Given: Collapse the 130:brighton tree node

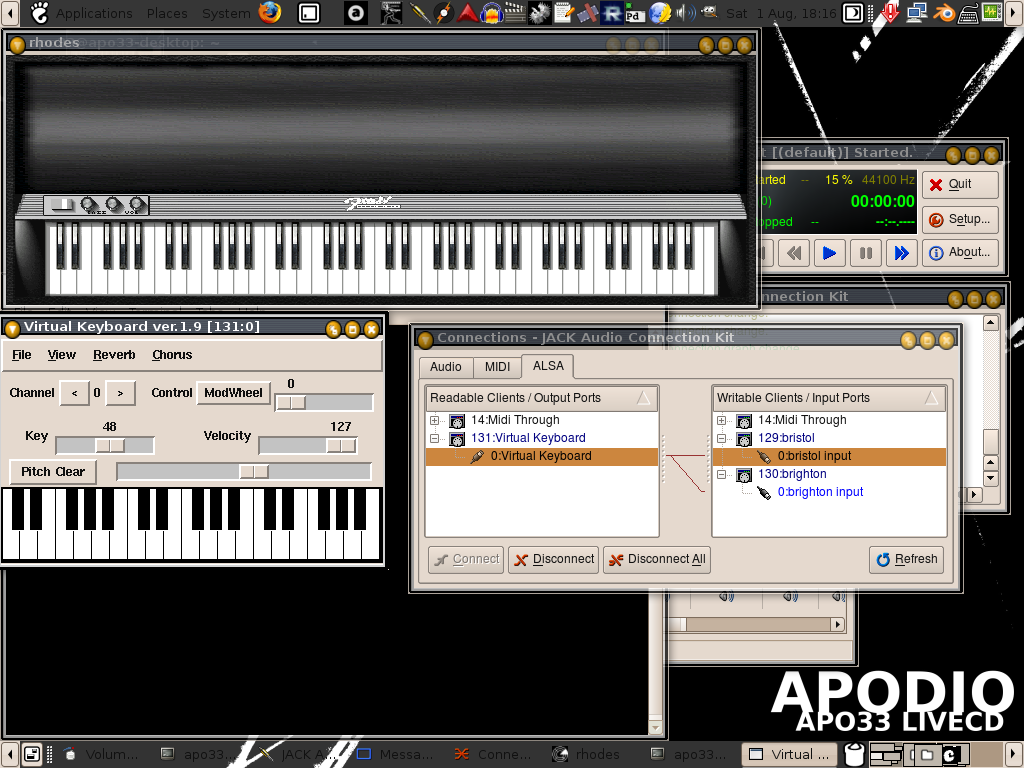Looking at the screenshot, I should 722,474.
